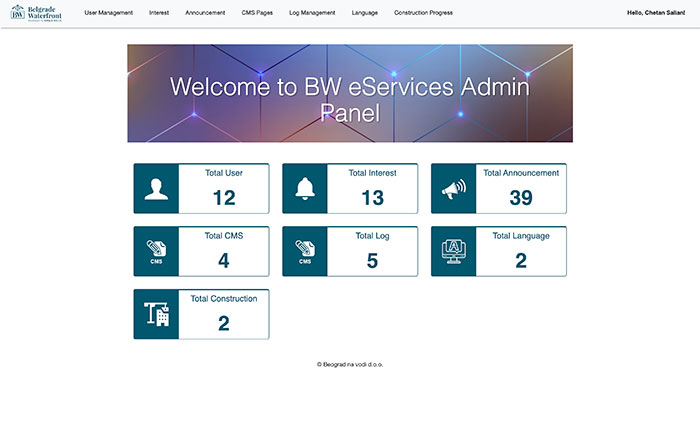700x435 pixels.
Task: Click the icon beside Total Log
Action: [x=305, y=252]
